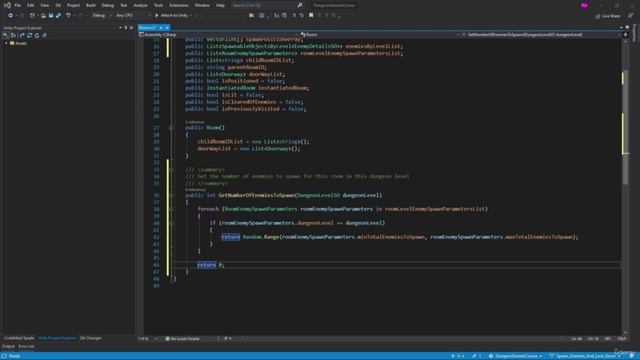Click the Live Share button
Image resolution: width=640 pixels, height=360 pixels.
[x=608, y=16]
